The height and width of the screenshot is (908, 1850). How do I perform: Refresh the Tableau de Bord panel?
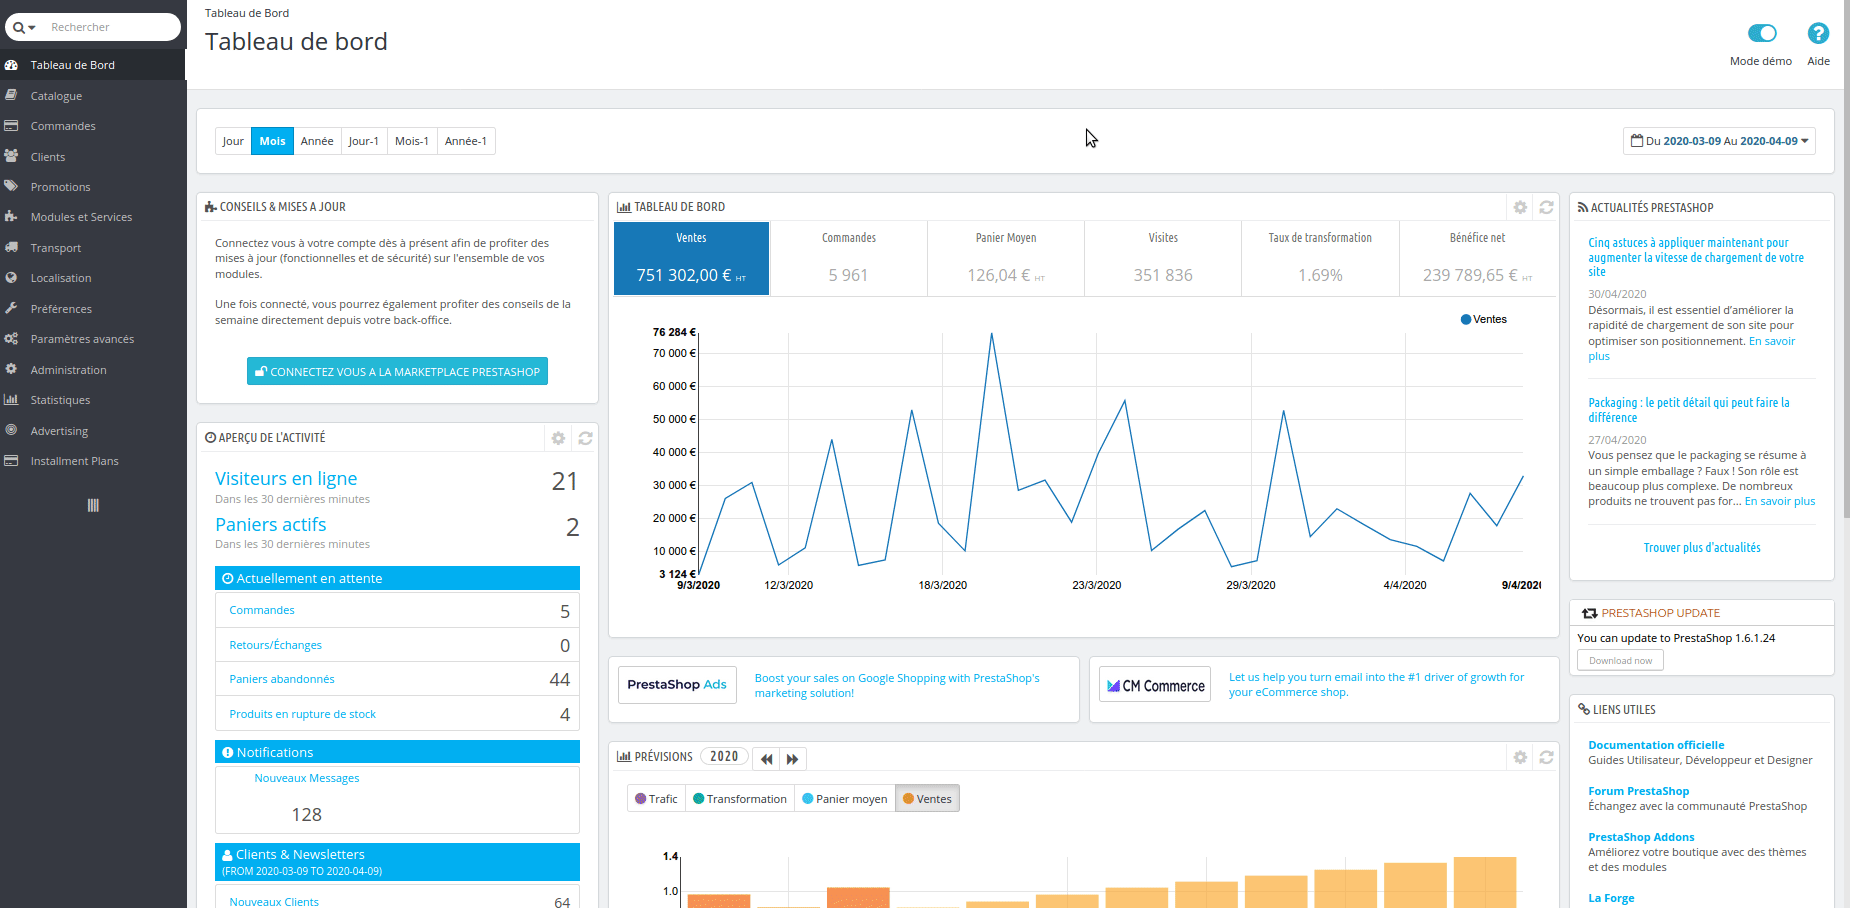1546,207
